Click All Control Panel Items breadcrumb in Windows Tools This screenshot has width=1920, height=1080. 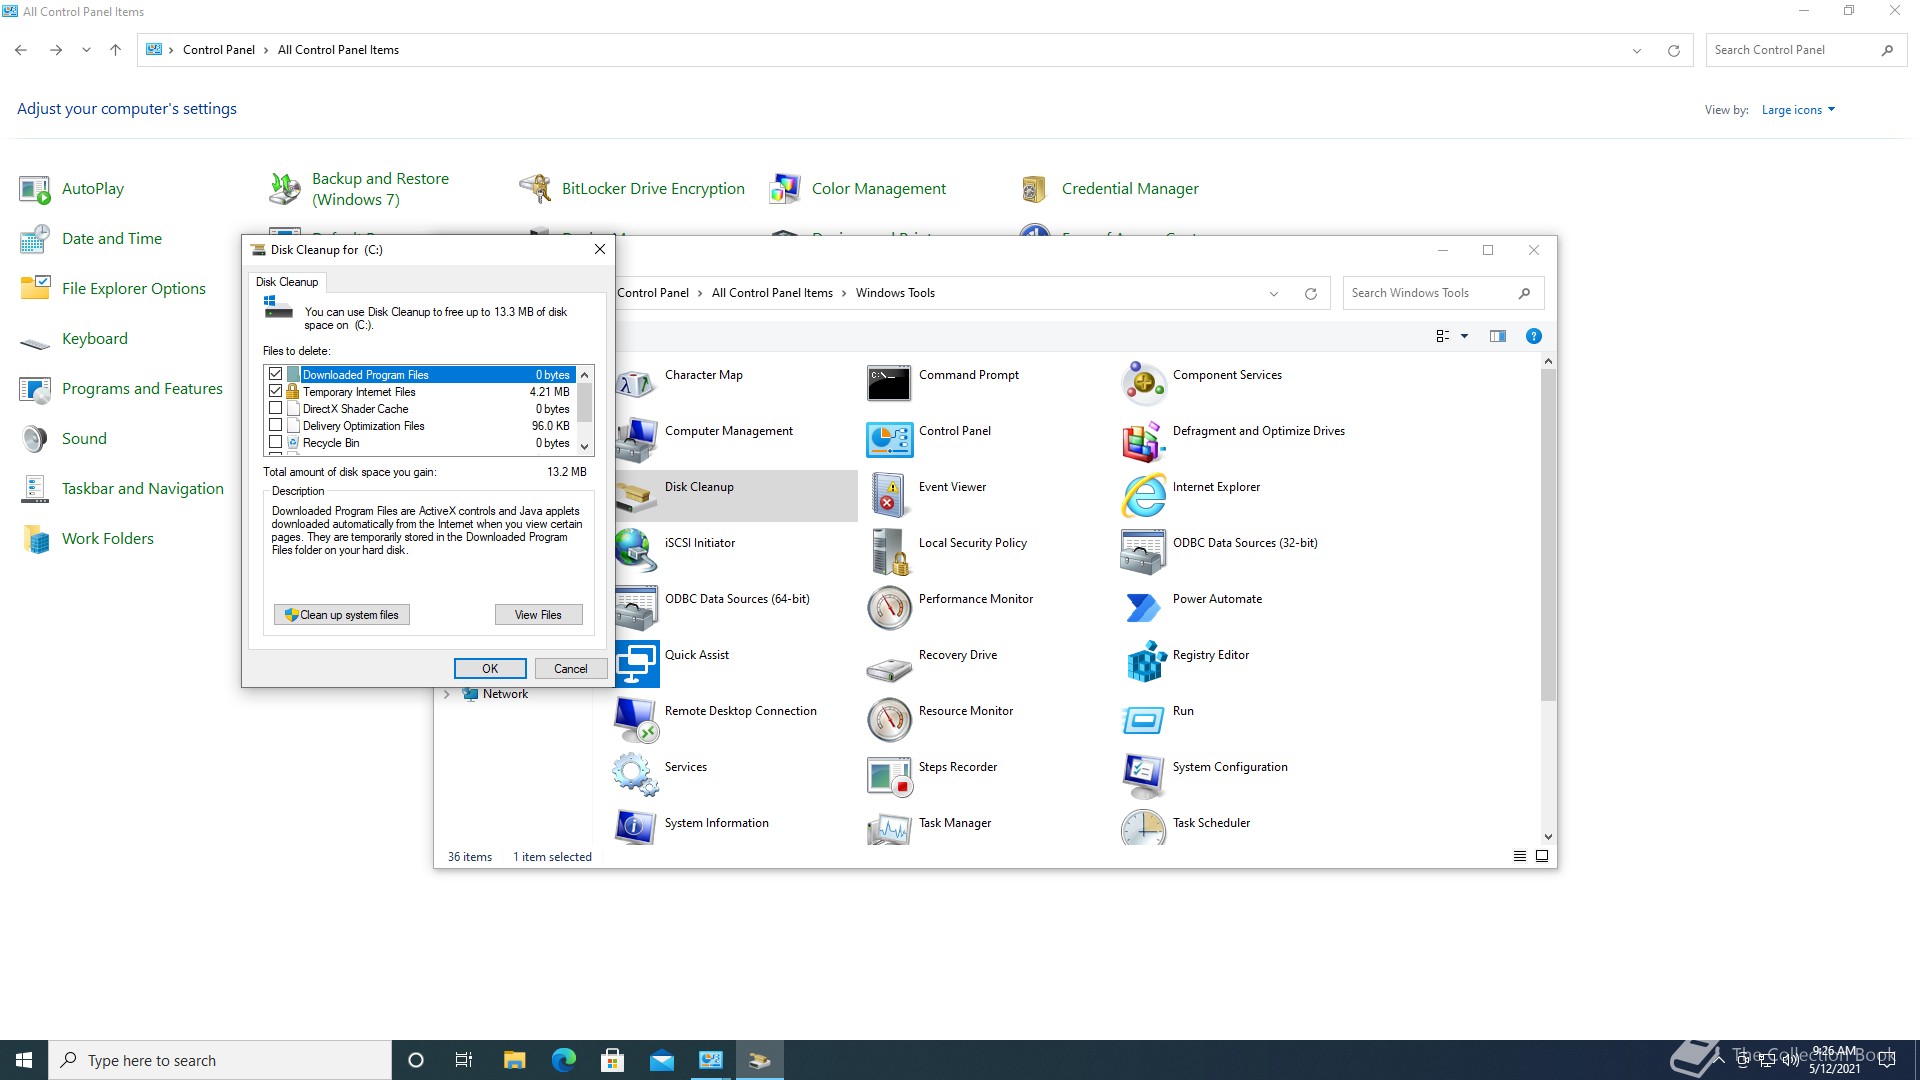pyautogui.click(x=771, y=293)
